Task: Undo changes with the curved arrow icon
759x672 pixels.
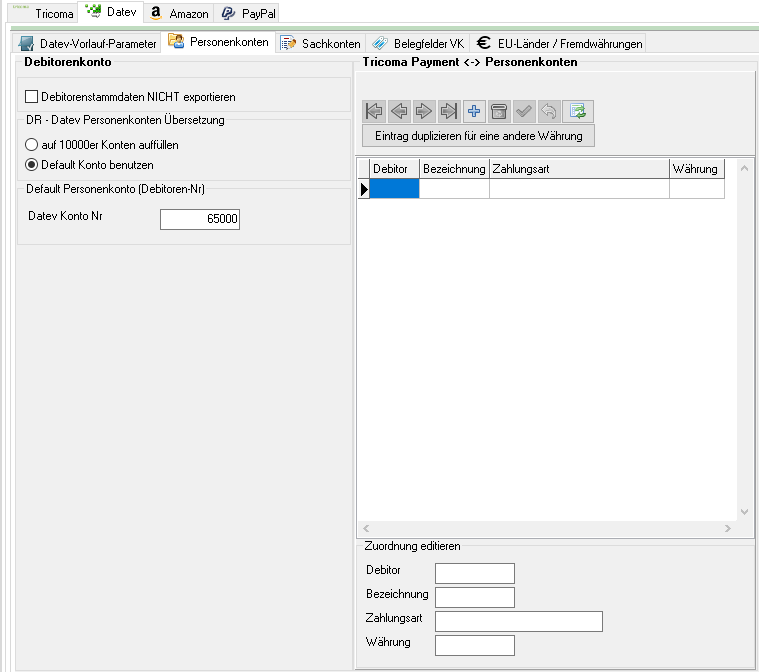Action: [x=549, y=111]
